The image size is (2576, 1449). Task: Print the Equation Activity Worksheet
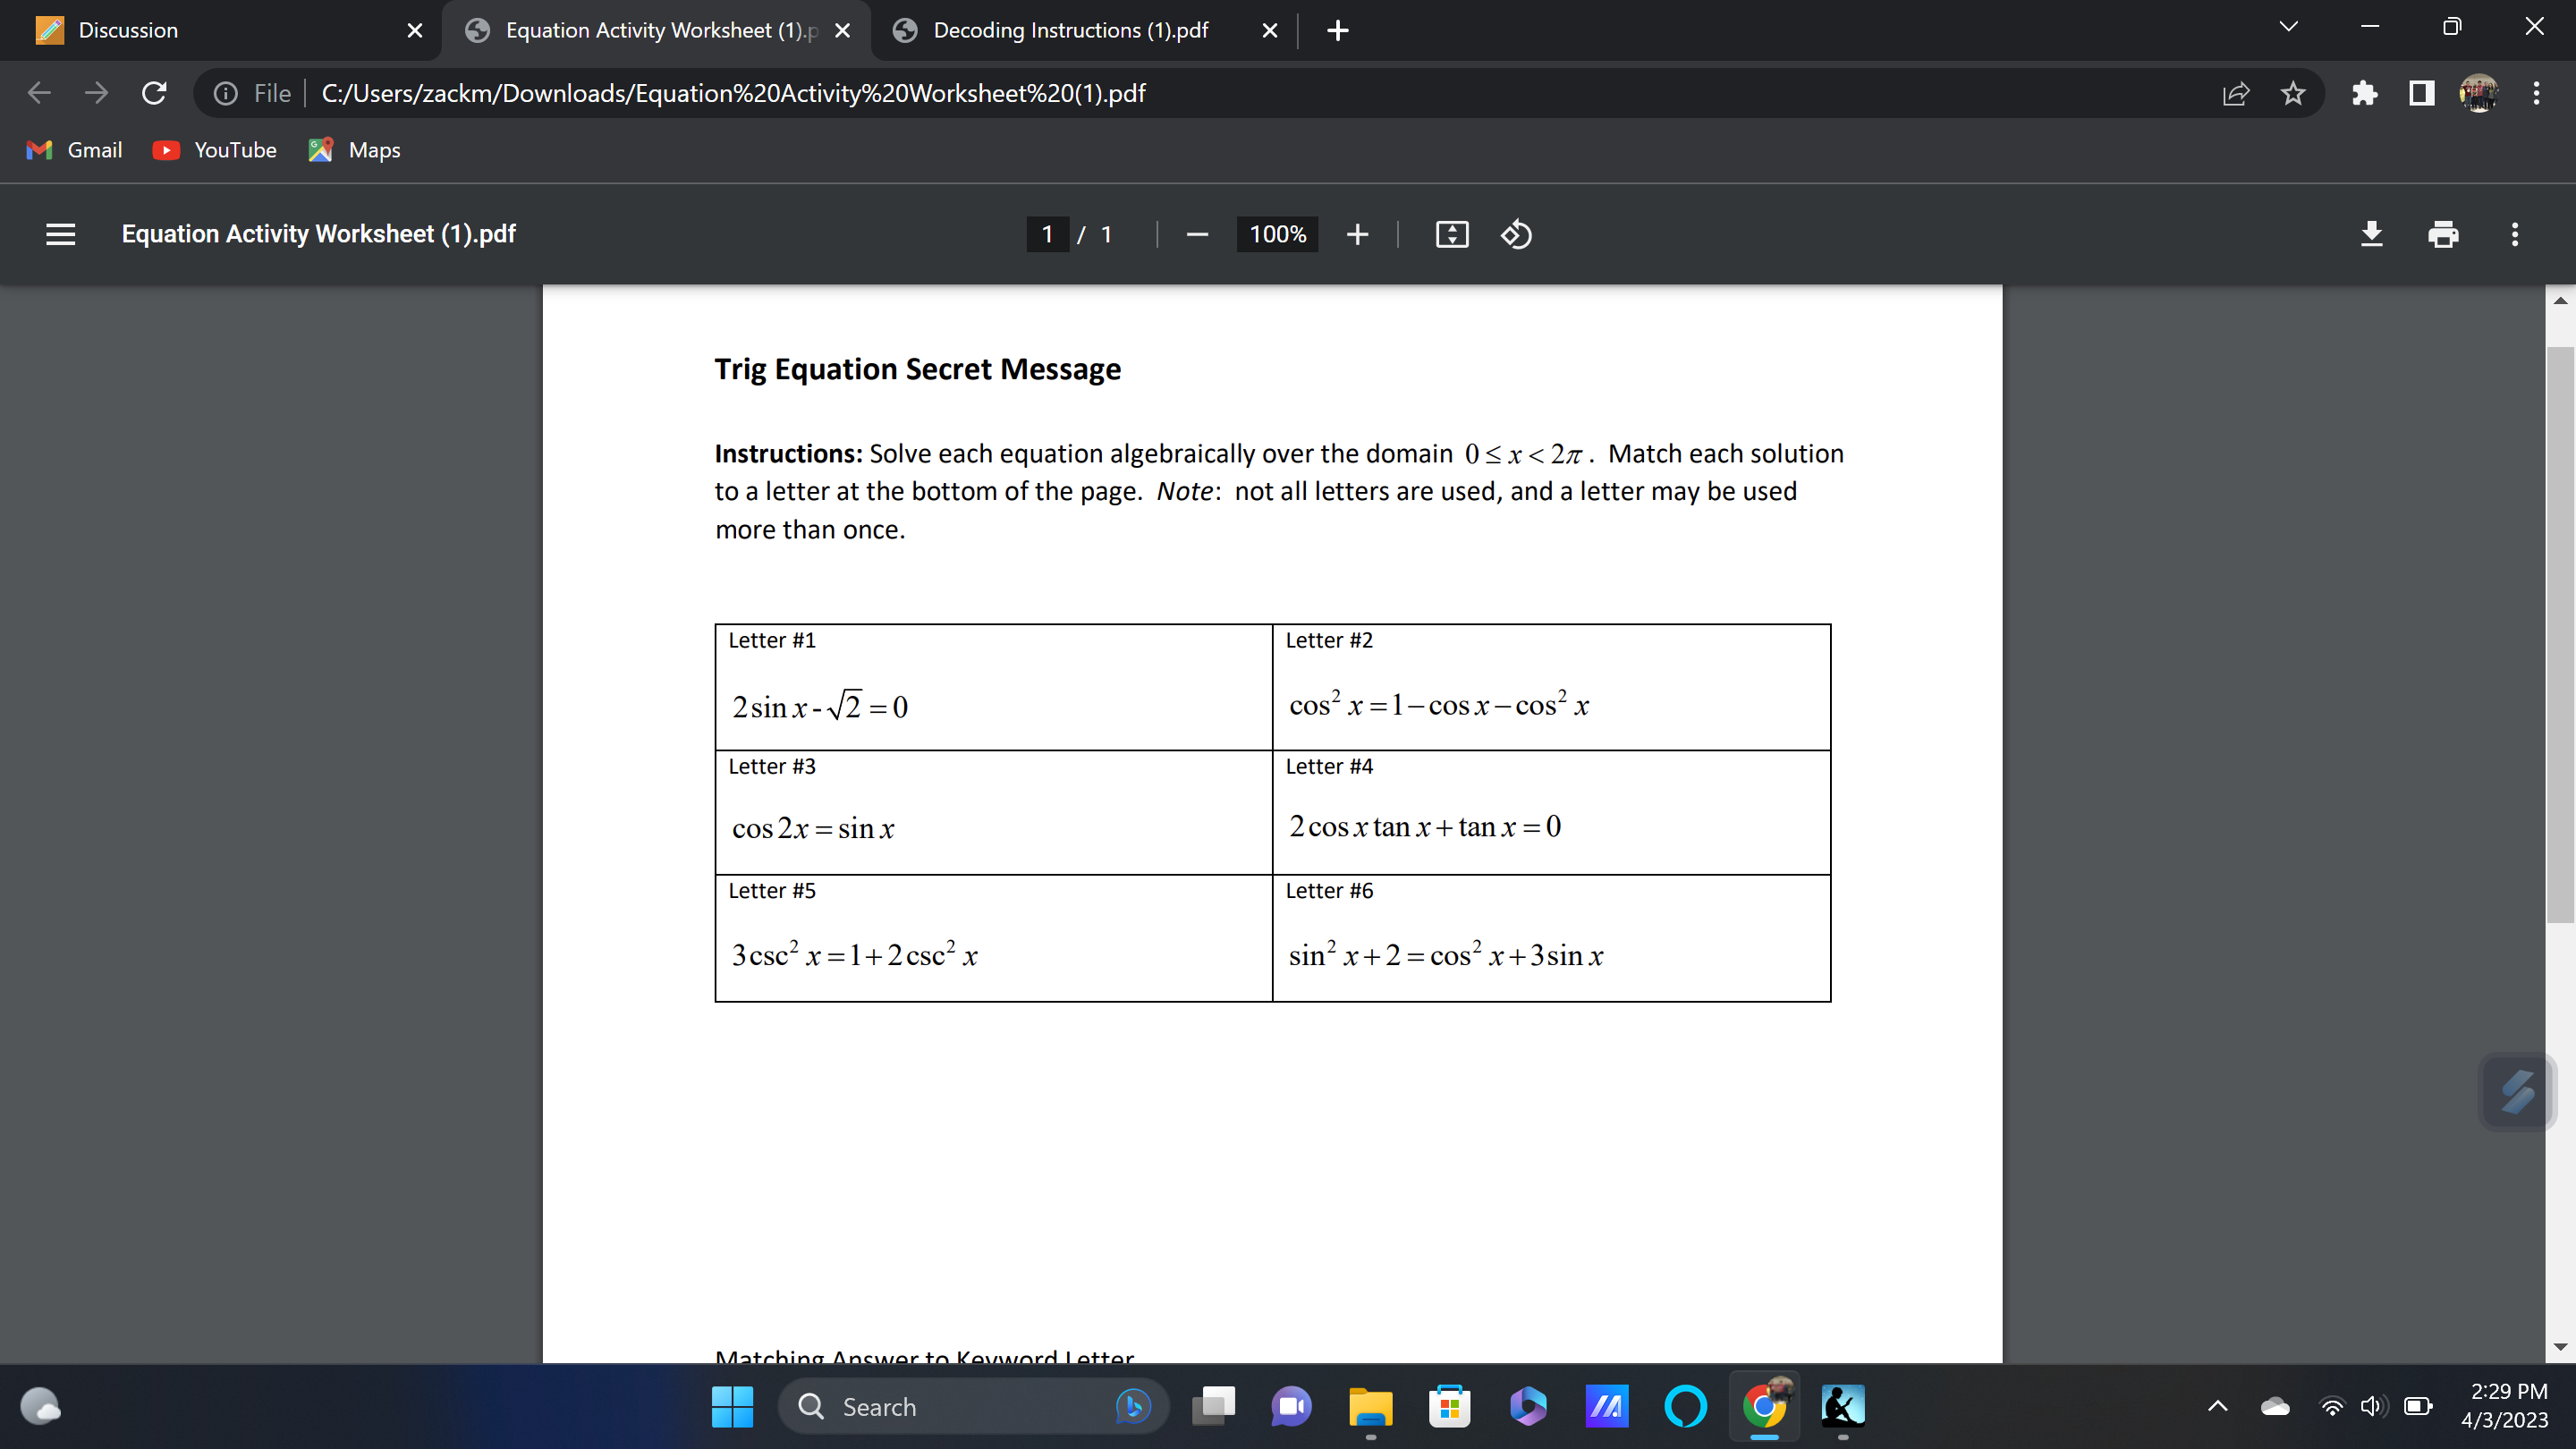coord(2443,234)
